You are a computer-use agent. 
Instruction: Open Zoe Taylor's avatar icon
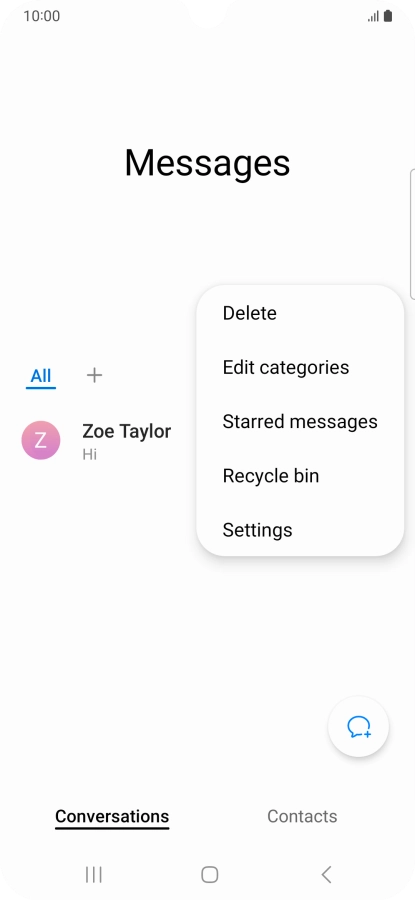pos(41,440)
